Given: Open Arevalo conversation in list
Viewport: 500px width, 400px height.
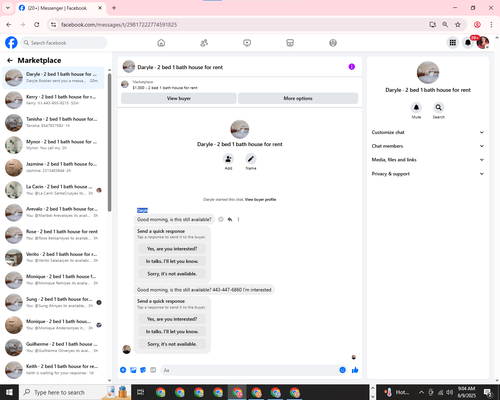Looking at the screenshot, I should pos(53,212).
